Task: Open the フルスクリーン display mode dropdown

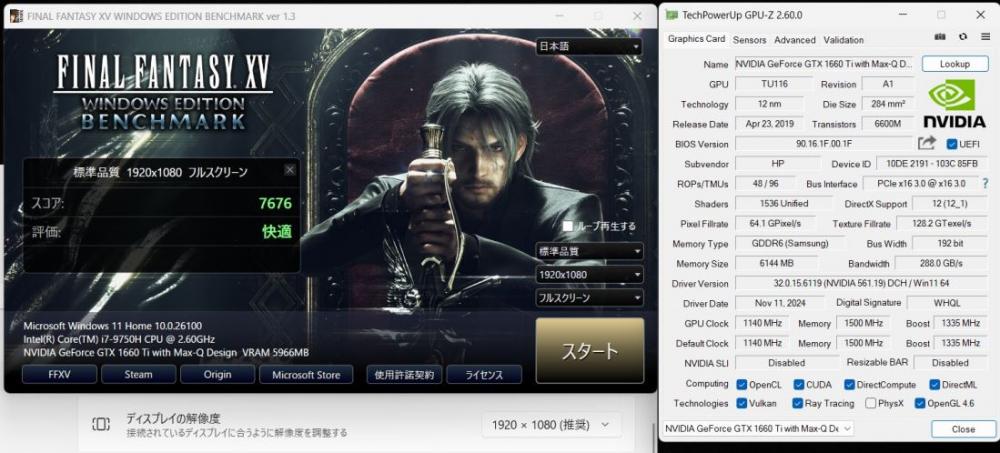Action: 589,297
